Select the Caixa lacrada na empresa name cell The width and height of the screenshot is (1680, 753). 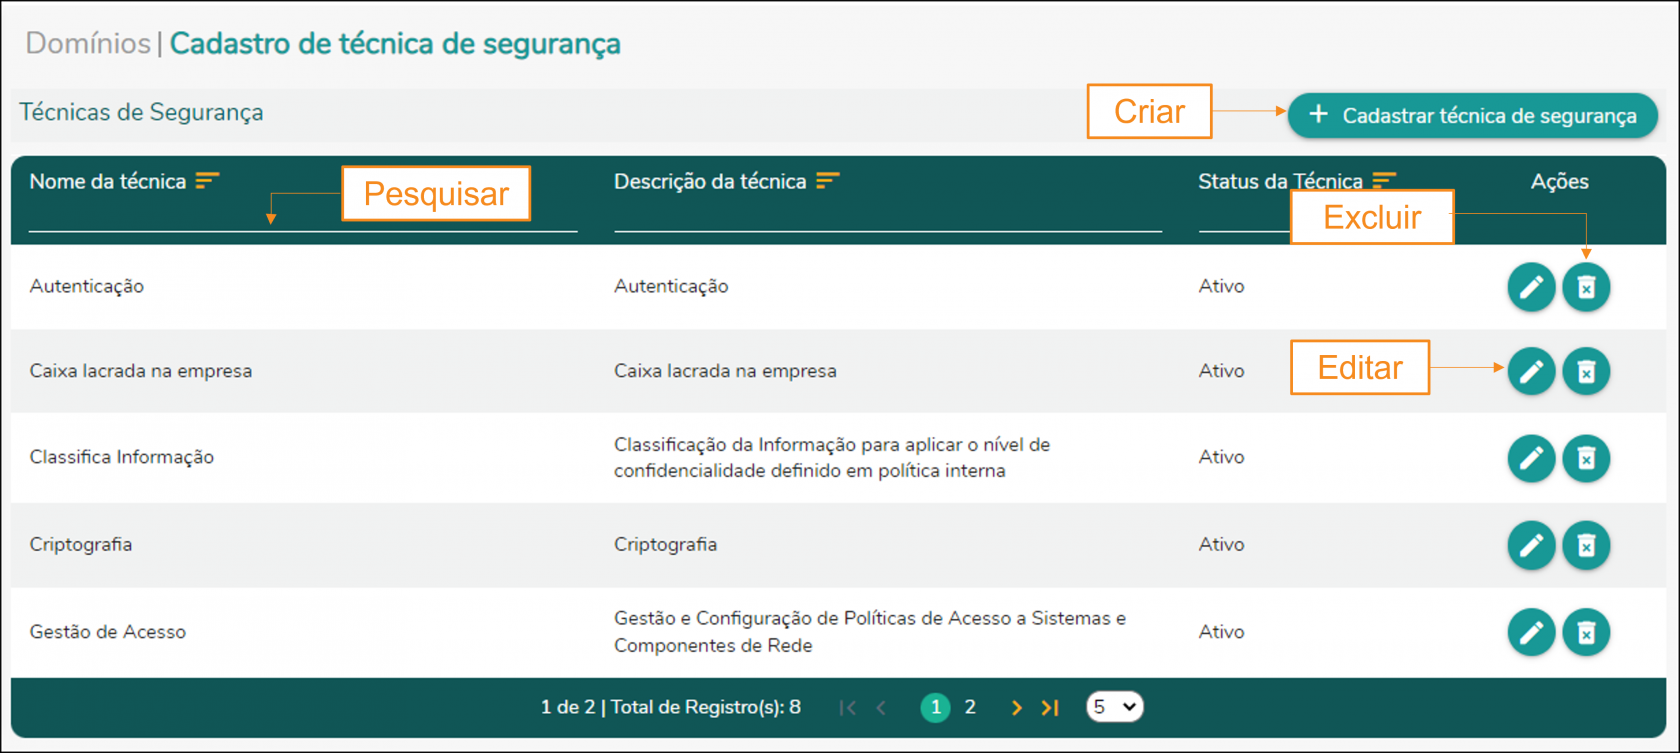coord(141,371)
